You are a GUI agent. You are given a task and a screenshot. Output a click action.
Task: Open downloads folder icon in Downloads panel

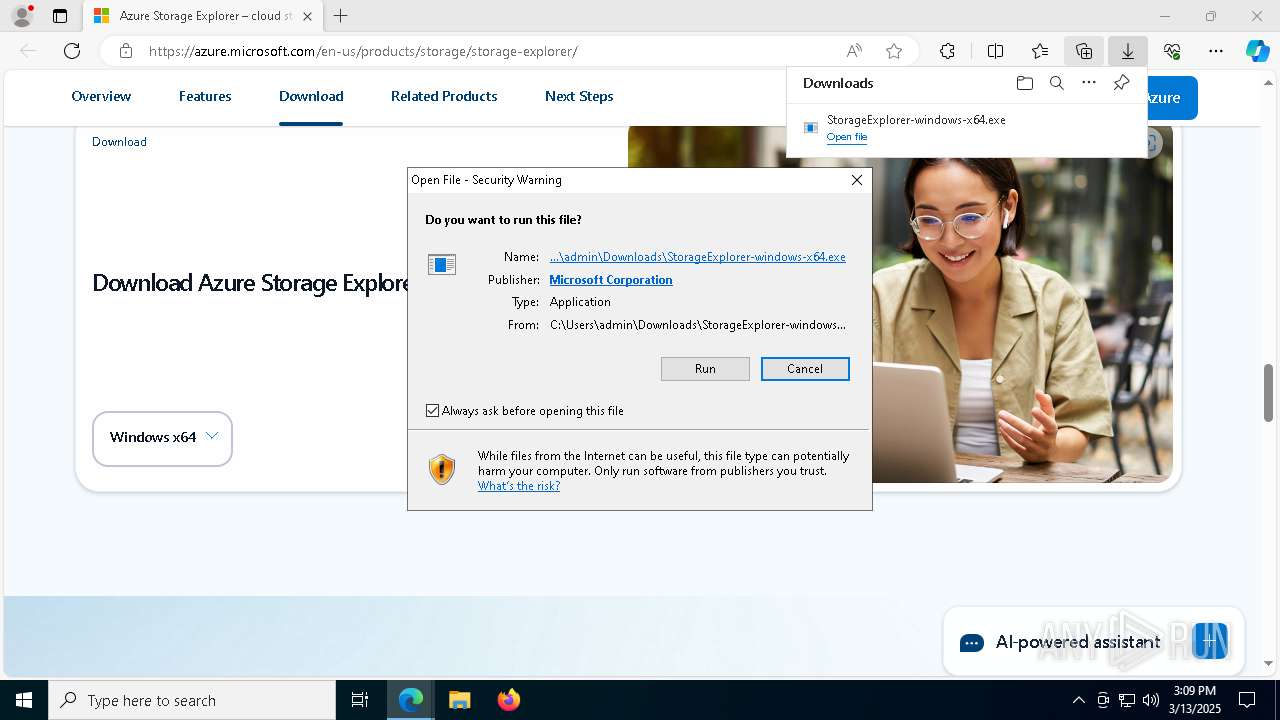click(1024, 83)
